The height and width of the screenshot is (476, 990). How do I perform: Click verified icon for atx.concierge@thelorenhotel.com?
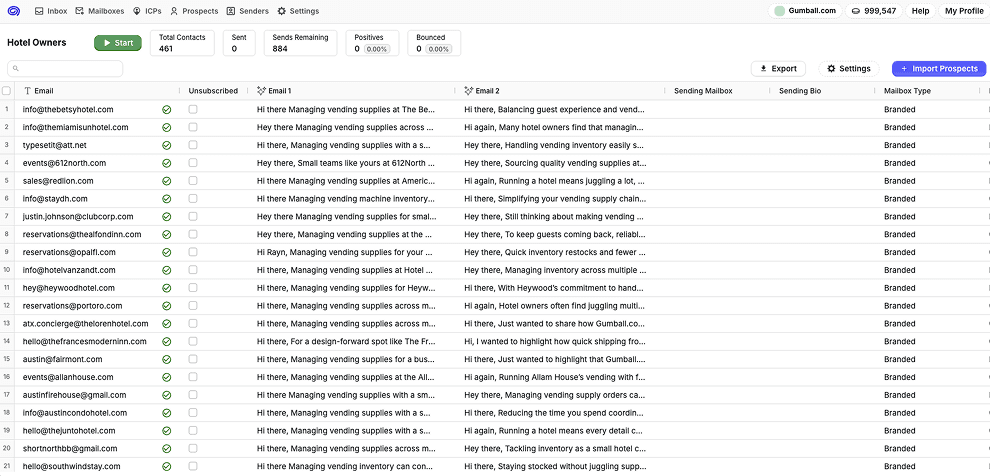[167, 324]
